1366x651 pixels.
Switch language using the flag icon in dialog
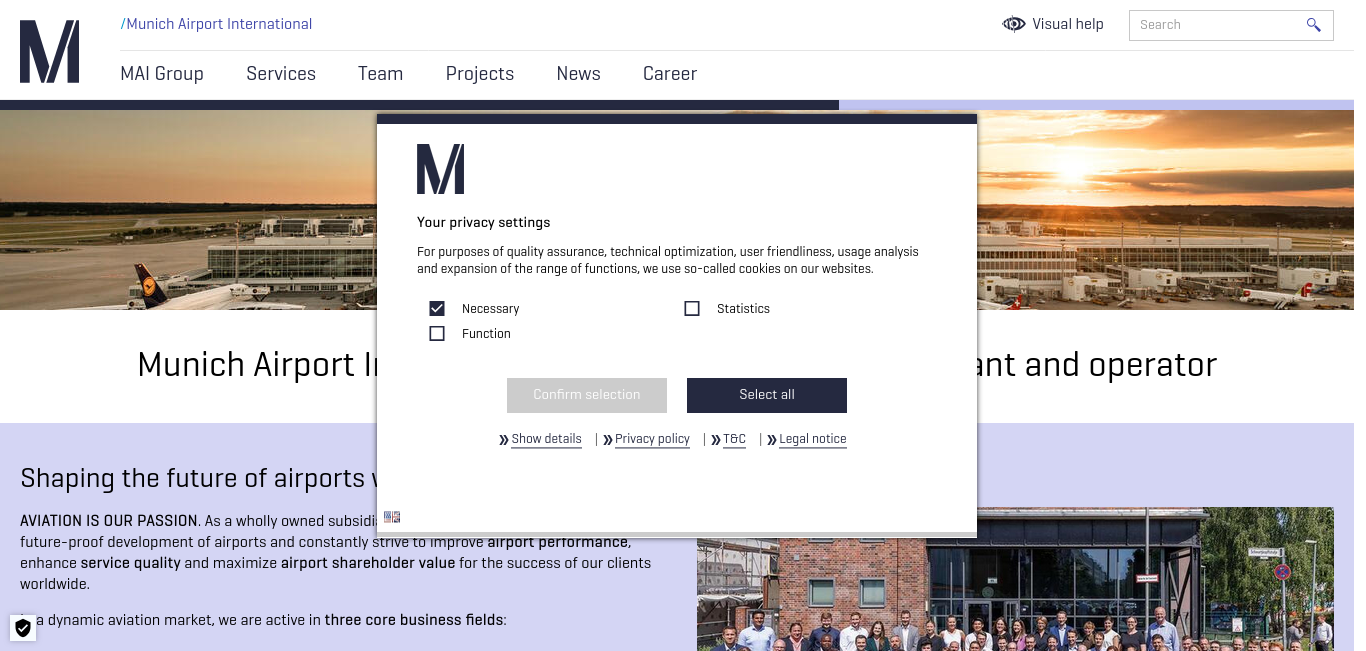point(392,517)
